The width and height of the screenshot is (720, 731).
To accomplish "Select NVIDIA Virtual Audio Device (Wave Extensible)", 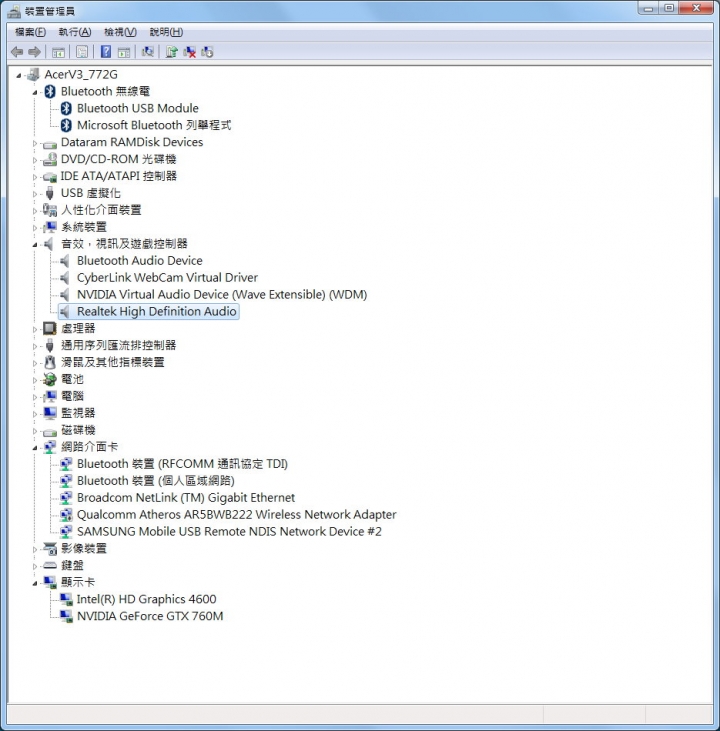I will point(222,295).
